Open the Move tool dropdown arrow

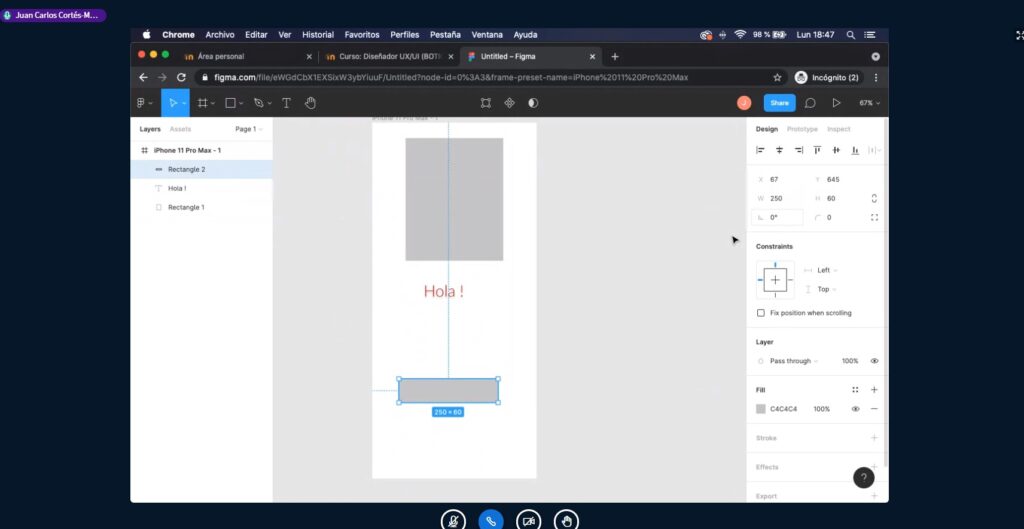(184, 104)
